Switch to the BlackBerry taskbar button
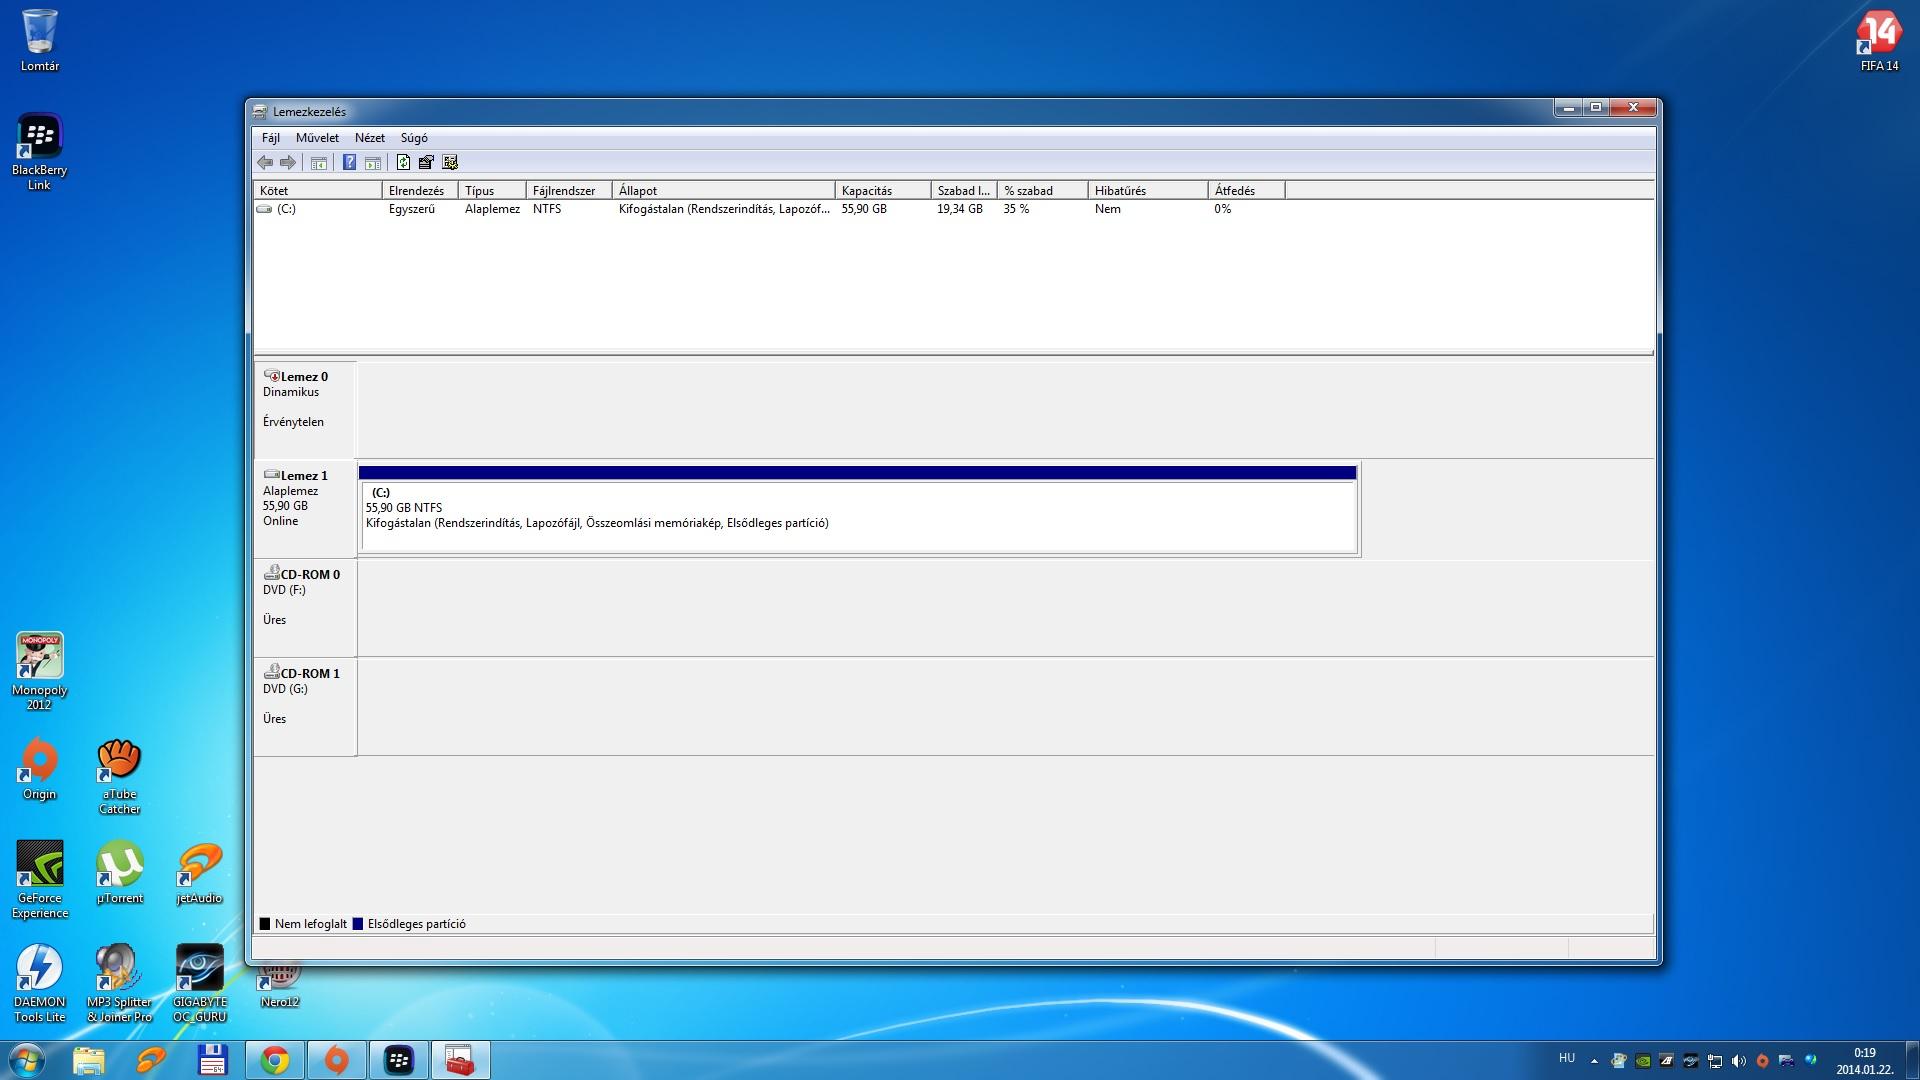 (x=399, y=1060)
